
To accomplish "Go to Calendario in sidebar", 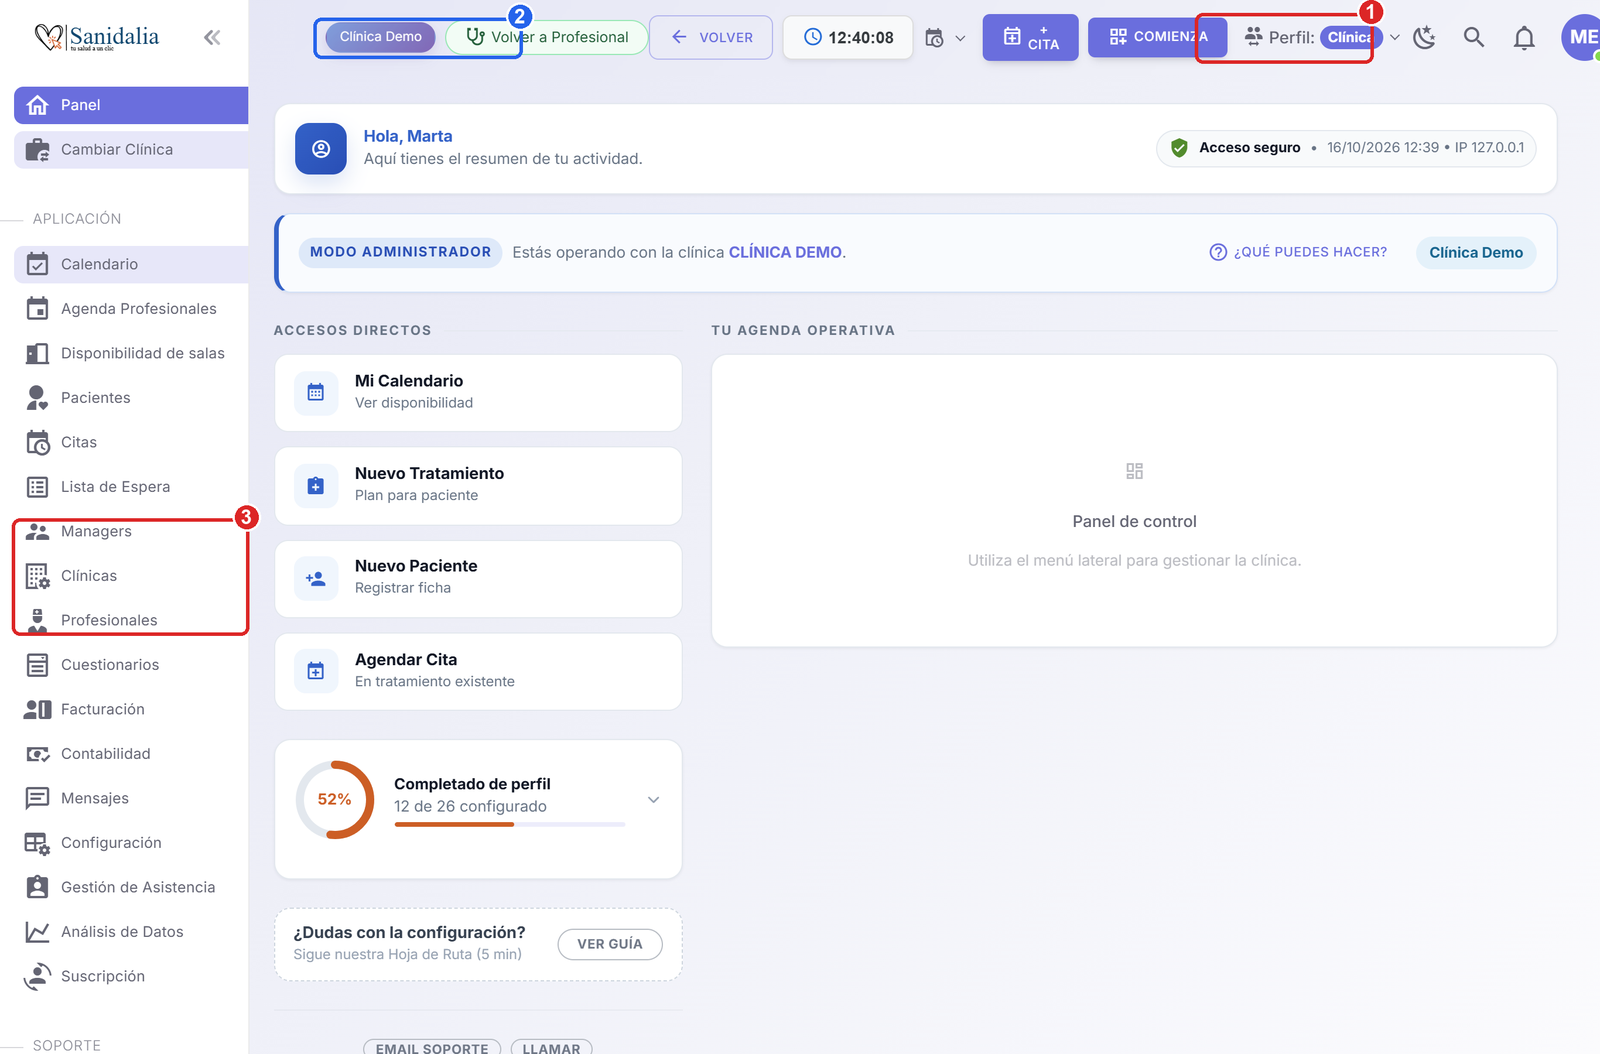I will coord(131,264).
